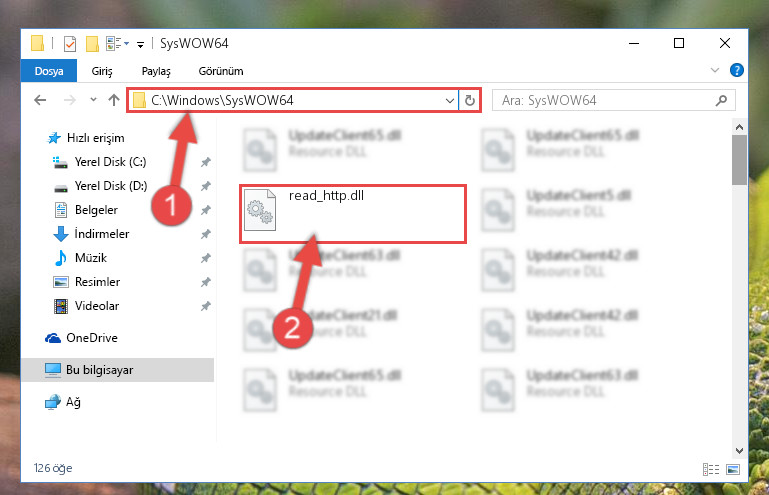769x495 pixels.
Task: Unpin Yerel Disk (C:) using its pin icon
Action: coord(205,162)
